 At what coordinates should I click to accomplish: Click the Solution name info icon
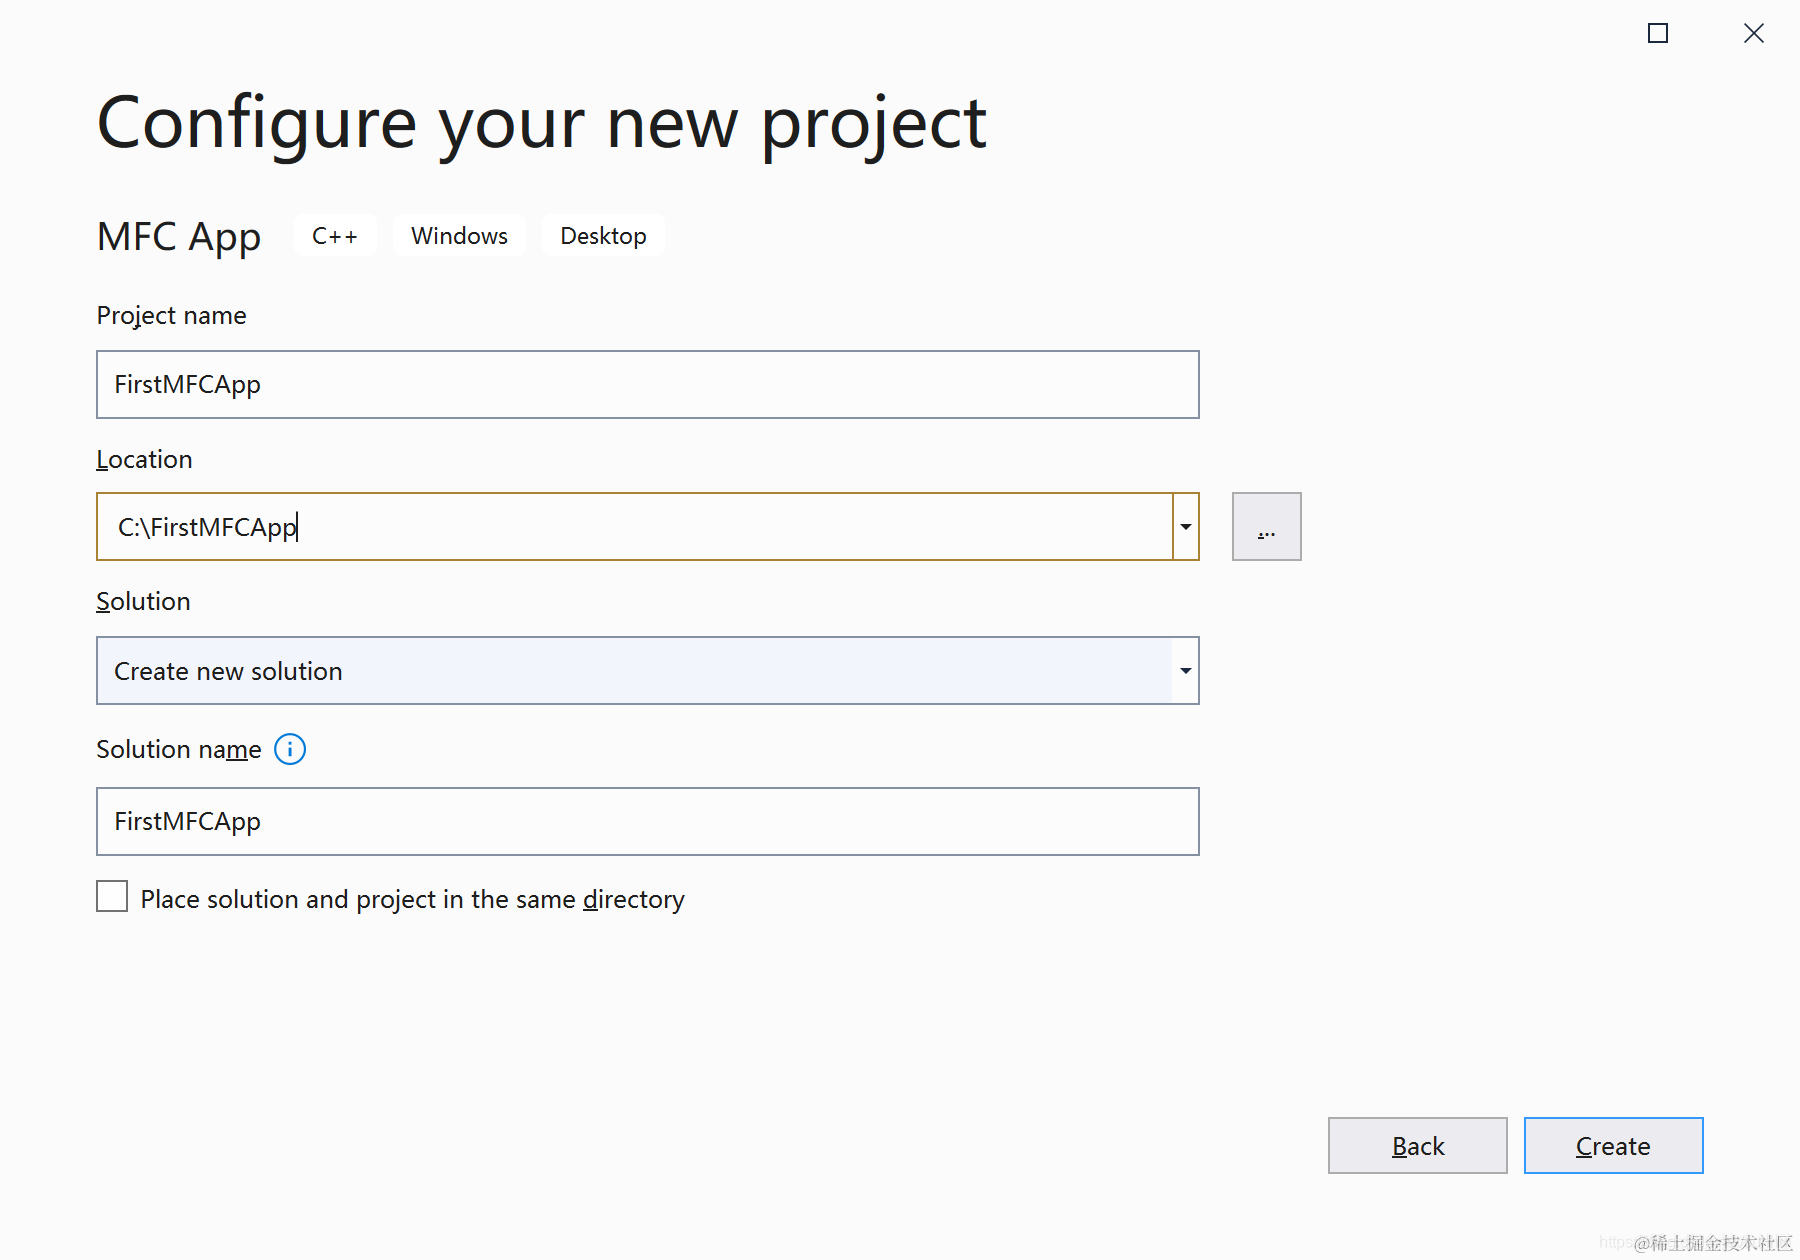[290, 749]
